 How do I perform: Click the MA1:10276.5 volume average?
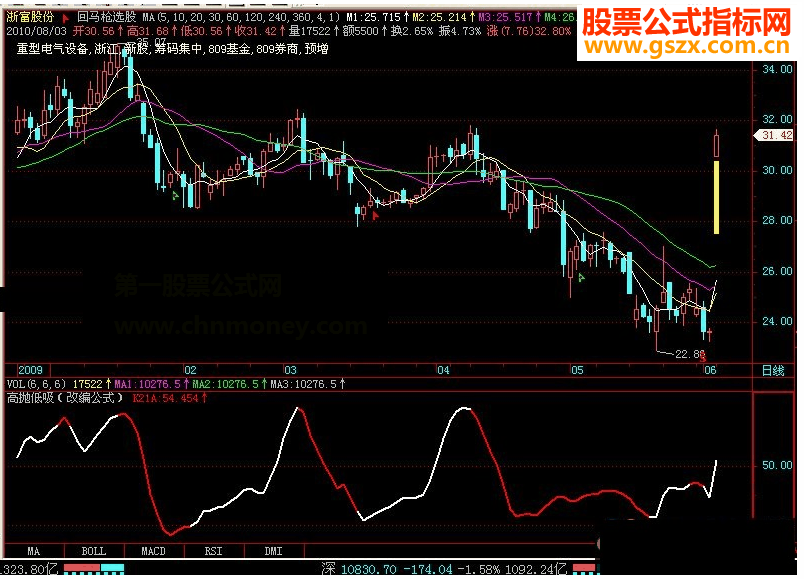point(151,384)
